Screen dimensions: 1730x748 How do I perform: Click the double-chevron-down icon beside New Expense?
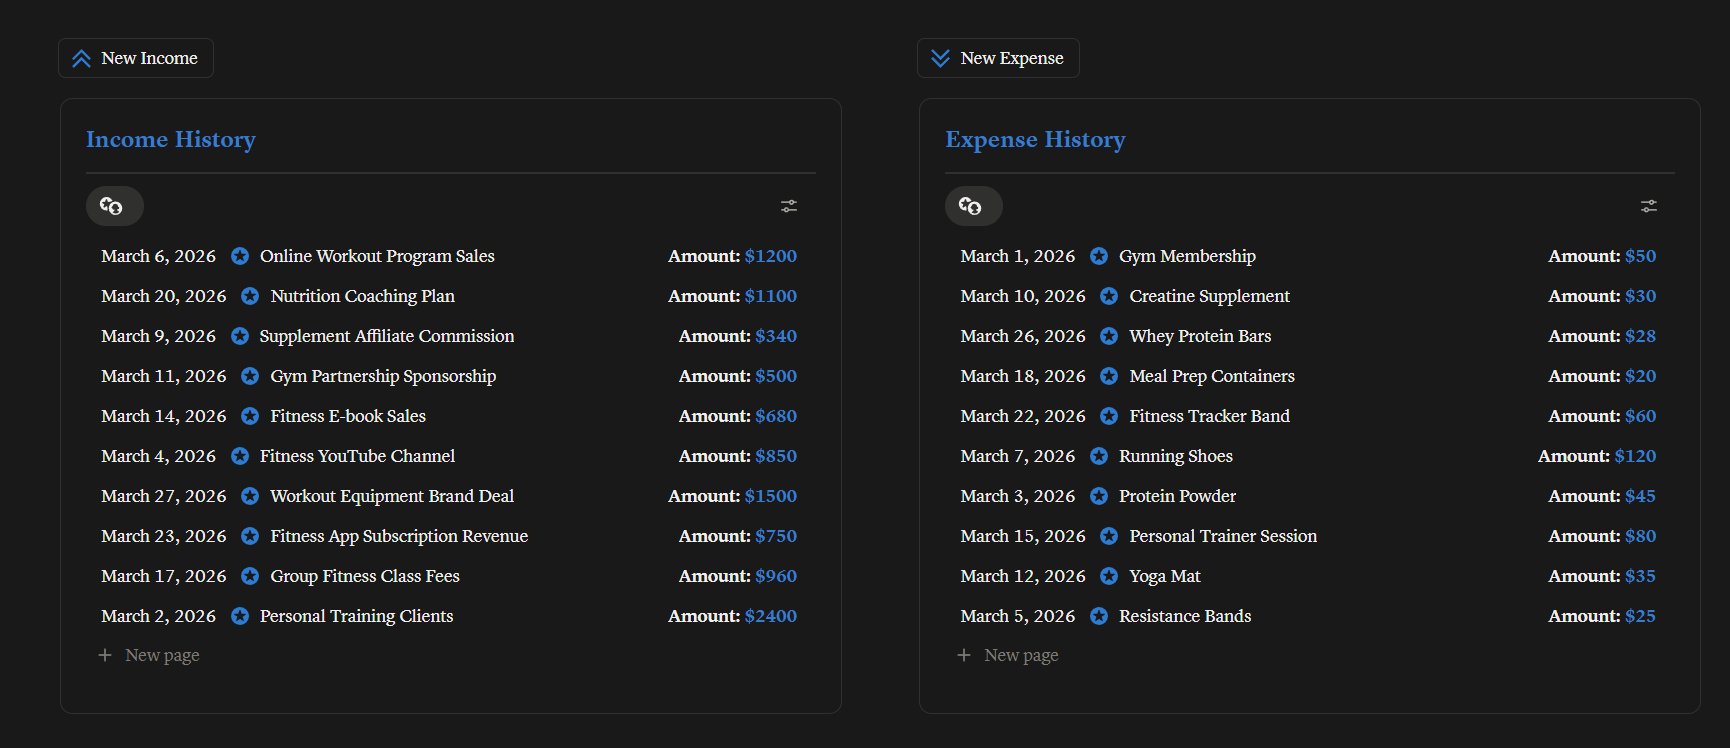pos(940,58)
